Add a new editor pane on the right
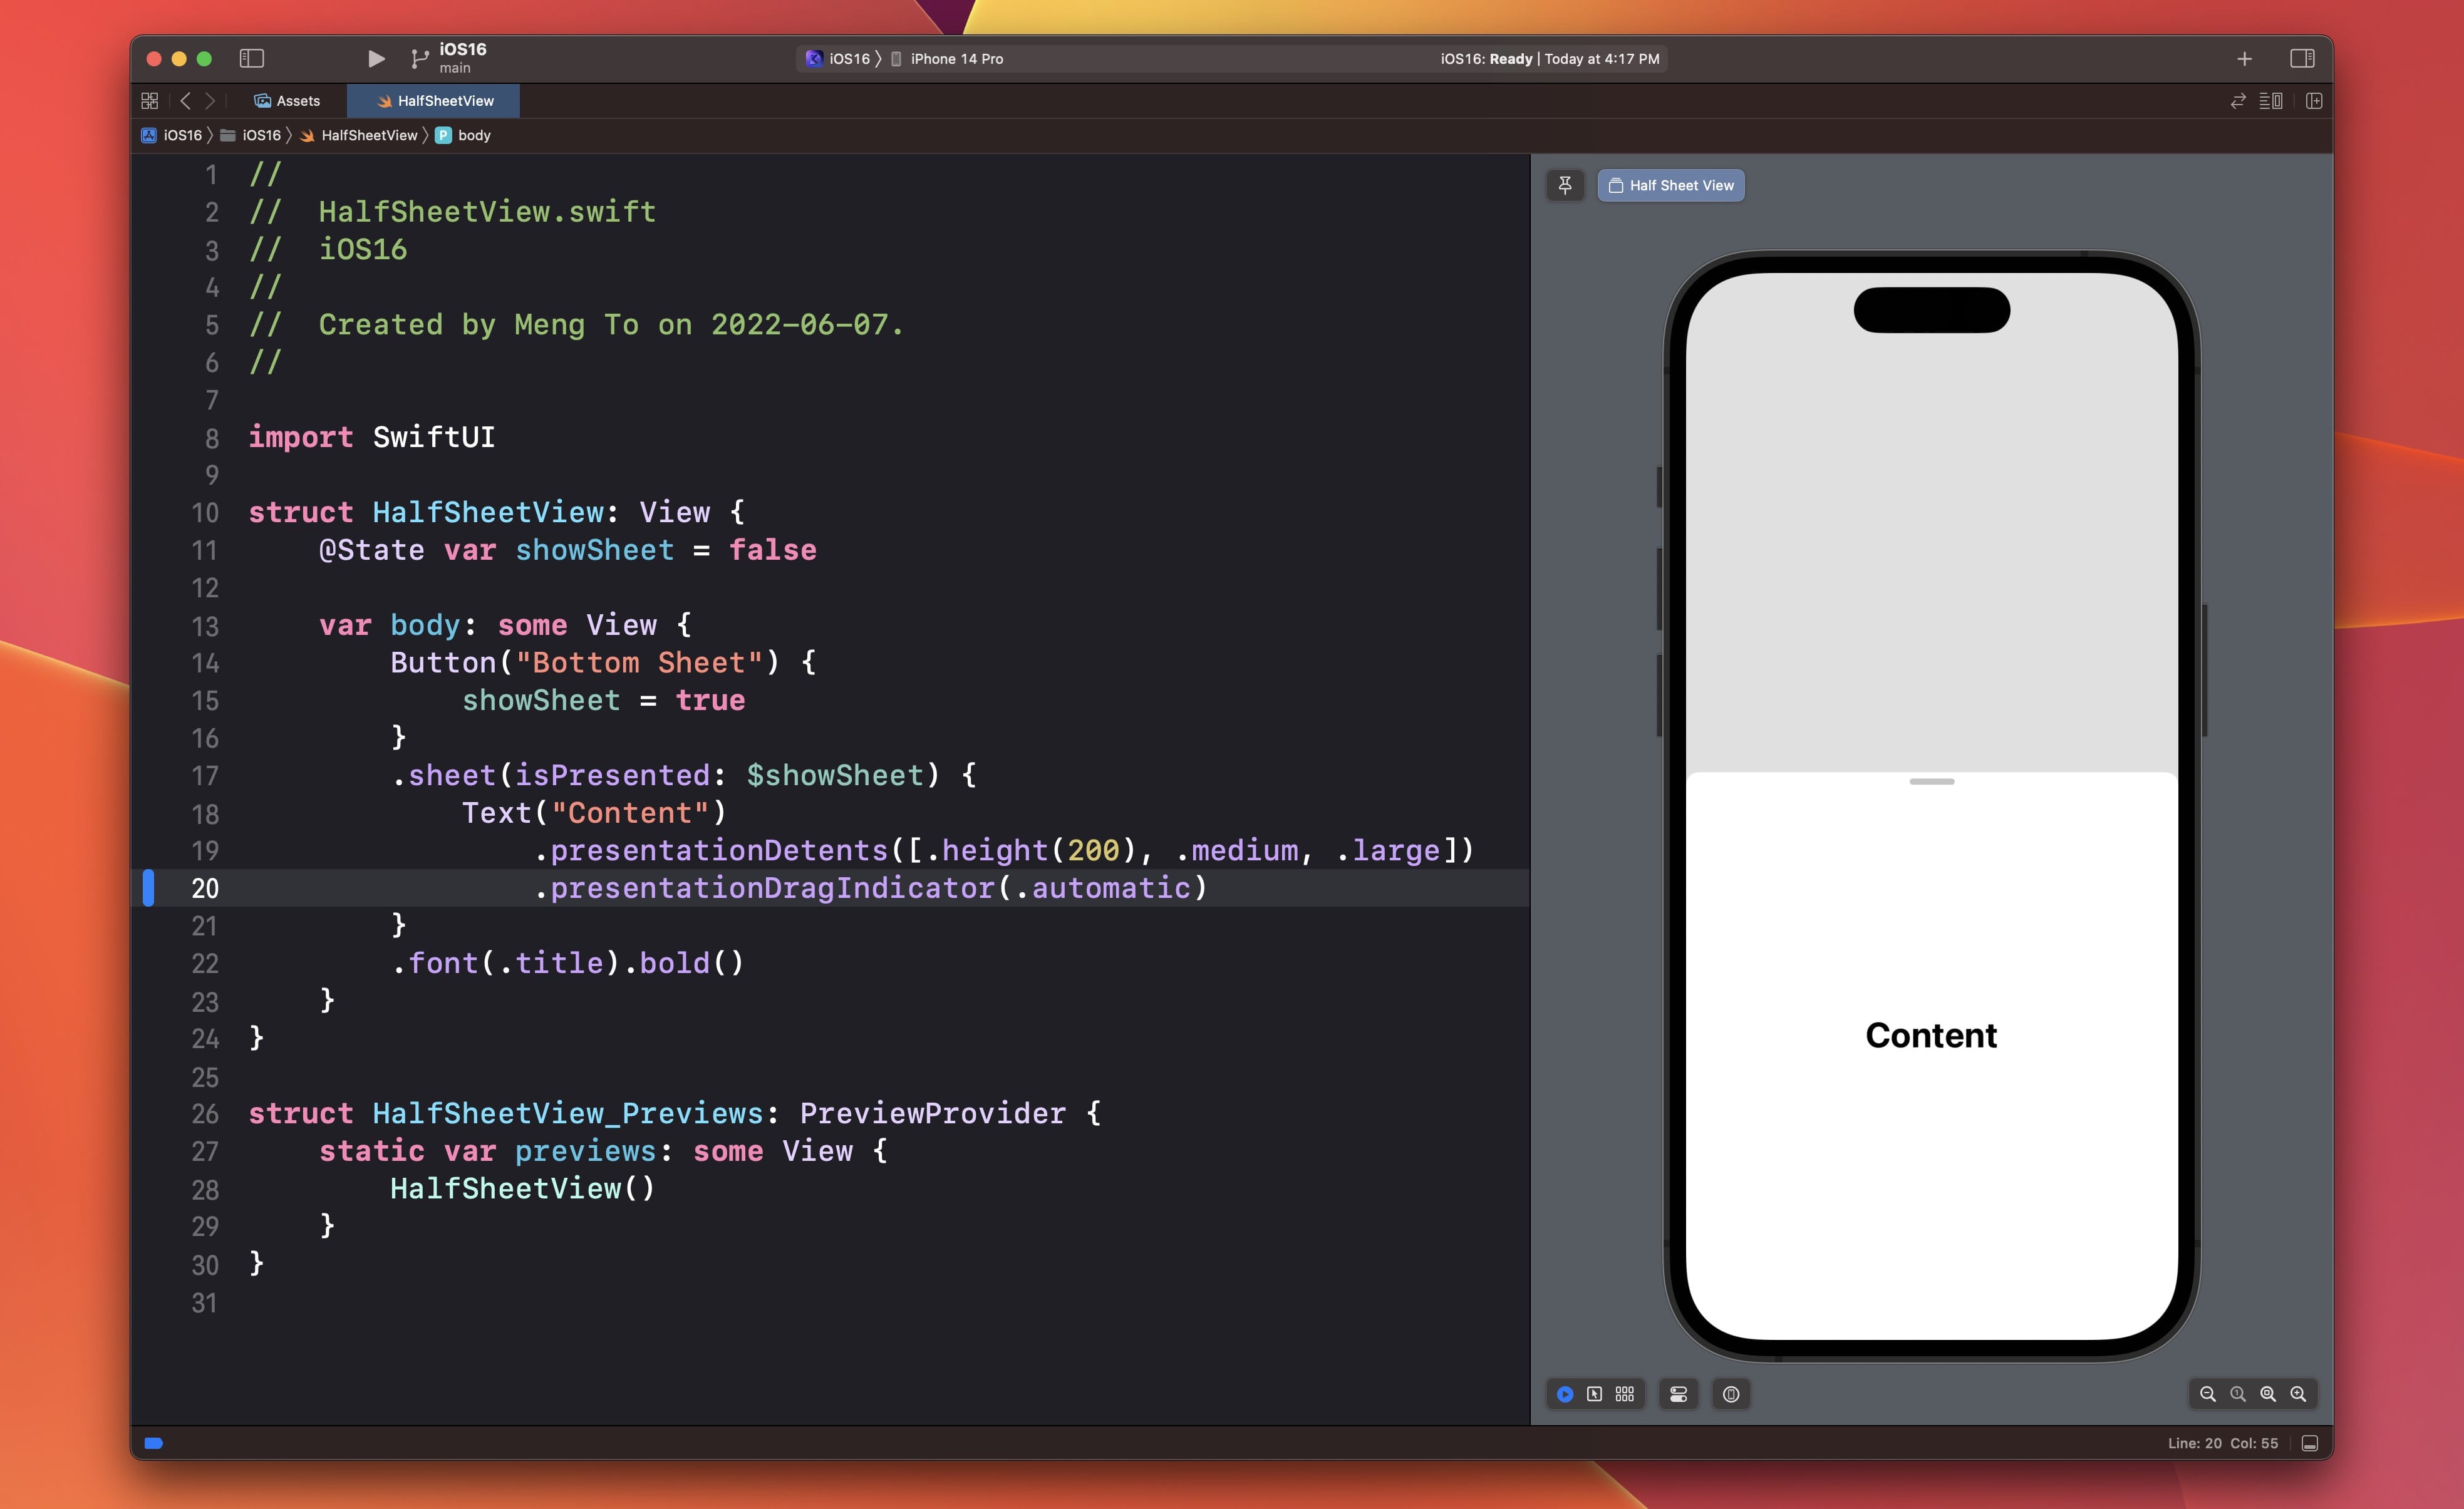 pyautogui.click(x=2314, y=101)
